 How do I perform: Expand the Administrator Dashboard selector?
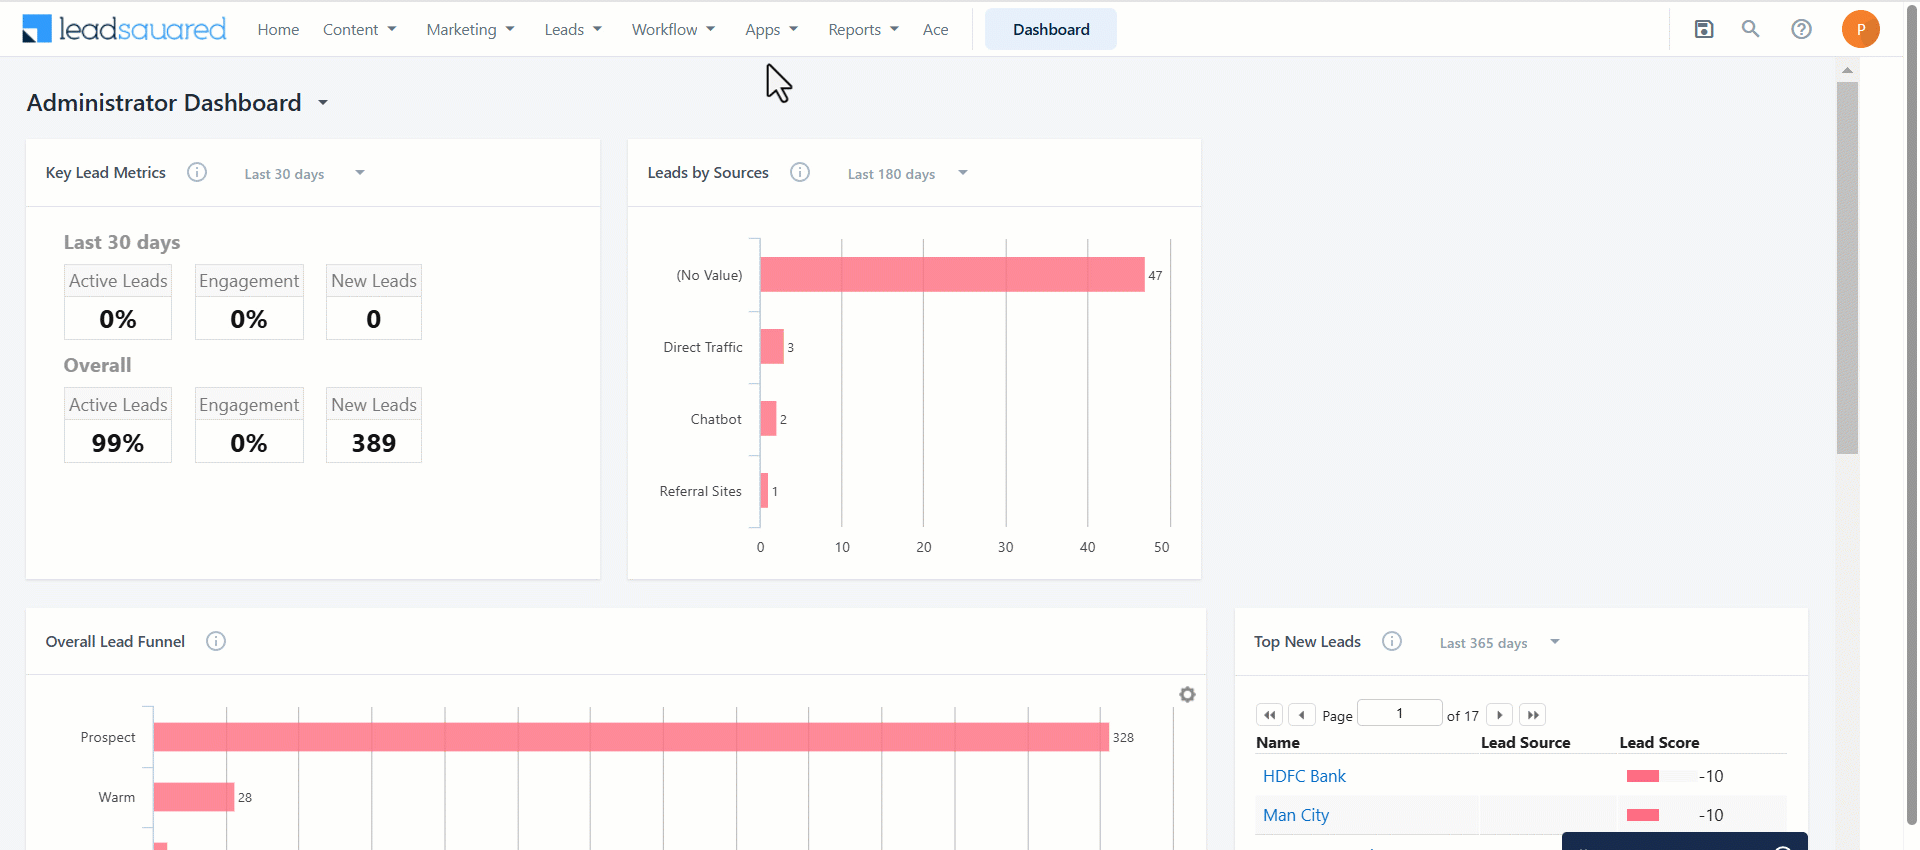pos(323,103)
